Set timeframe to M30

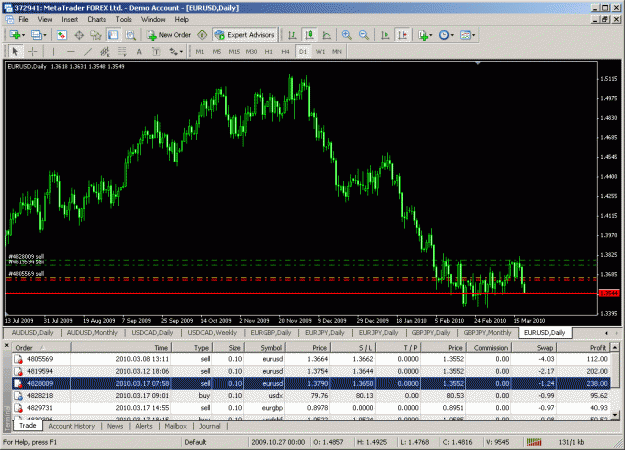pos(251,51)
